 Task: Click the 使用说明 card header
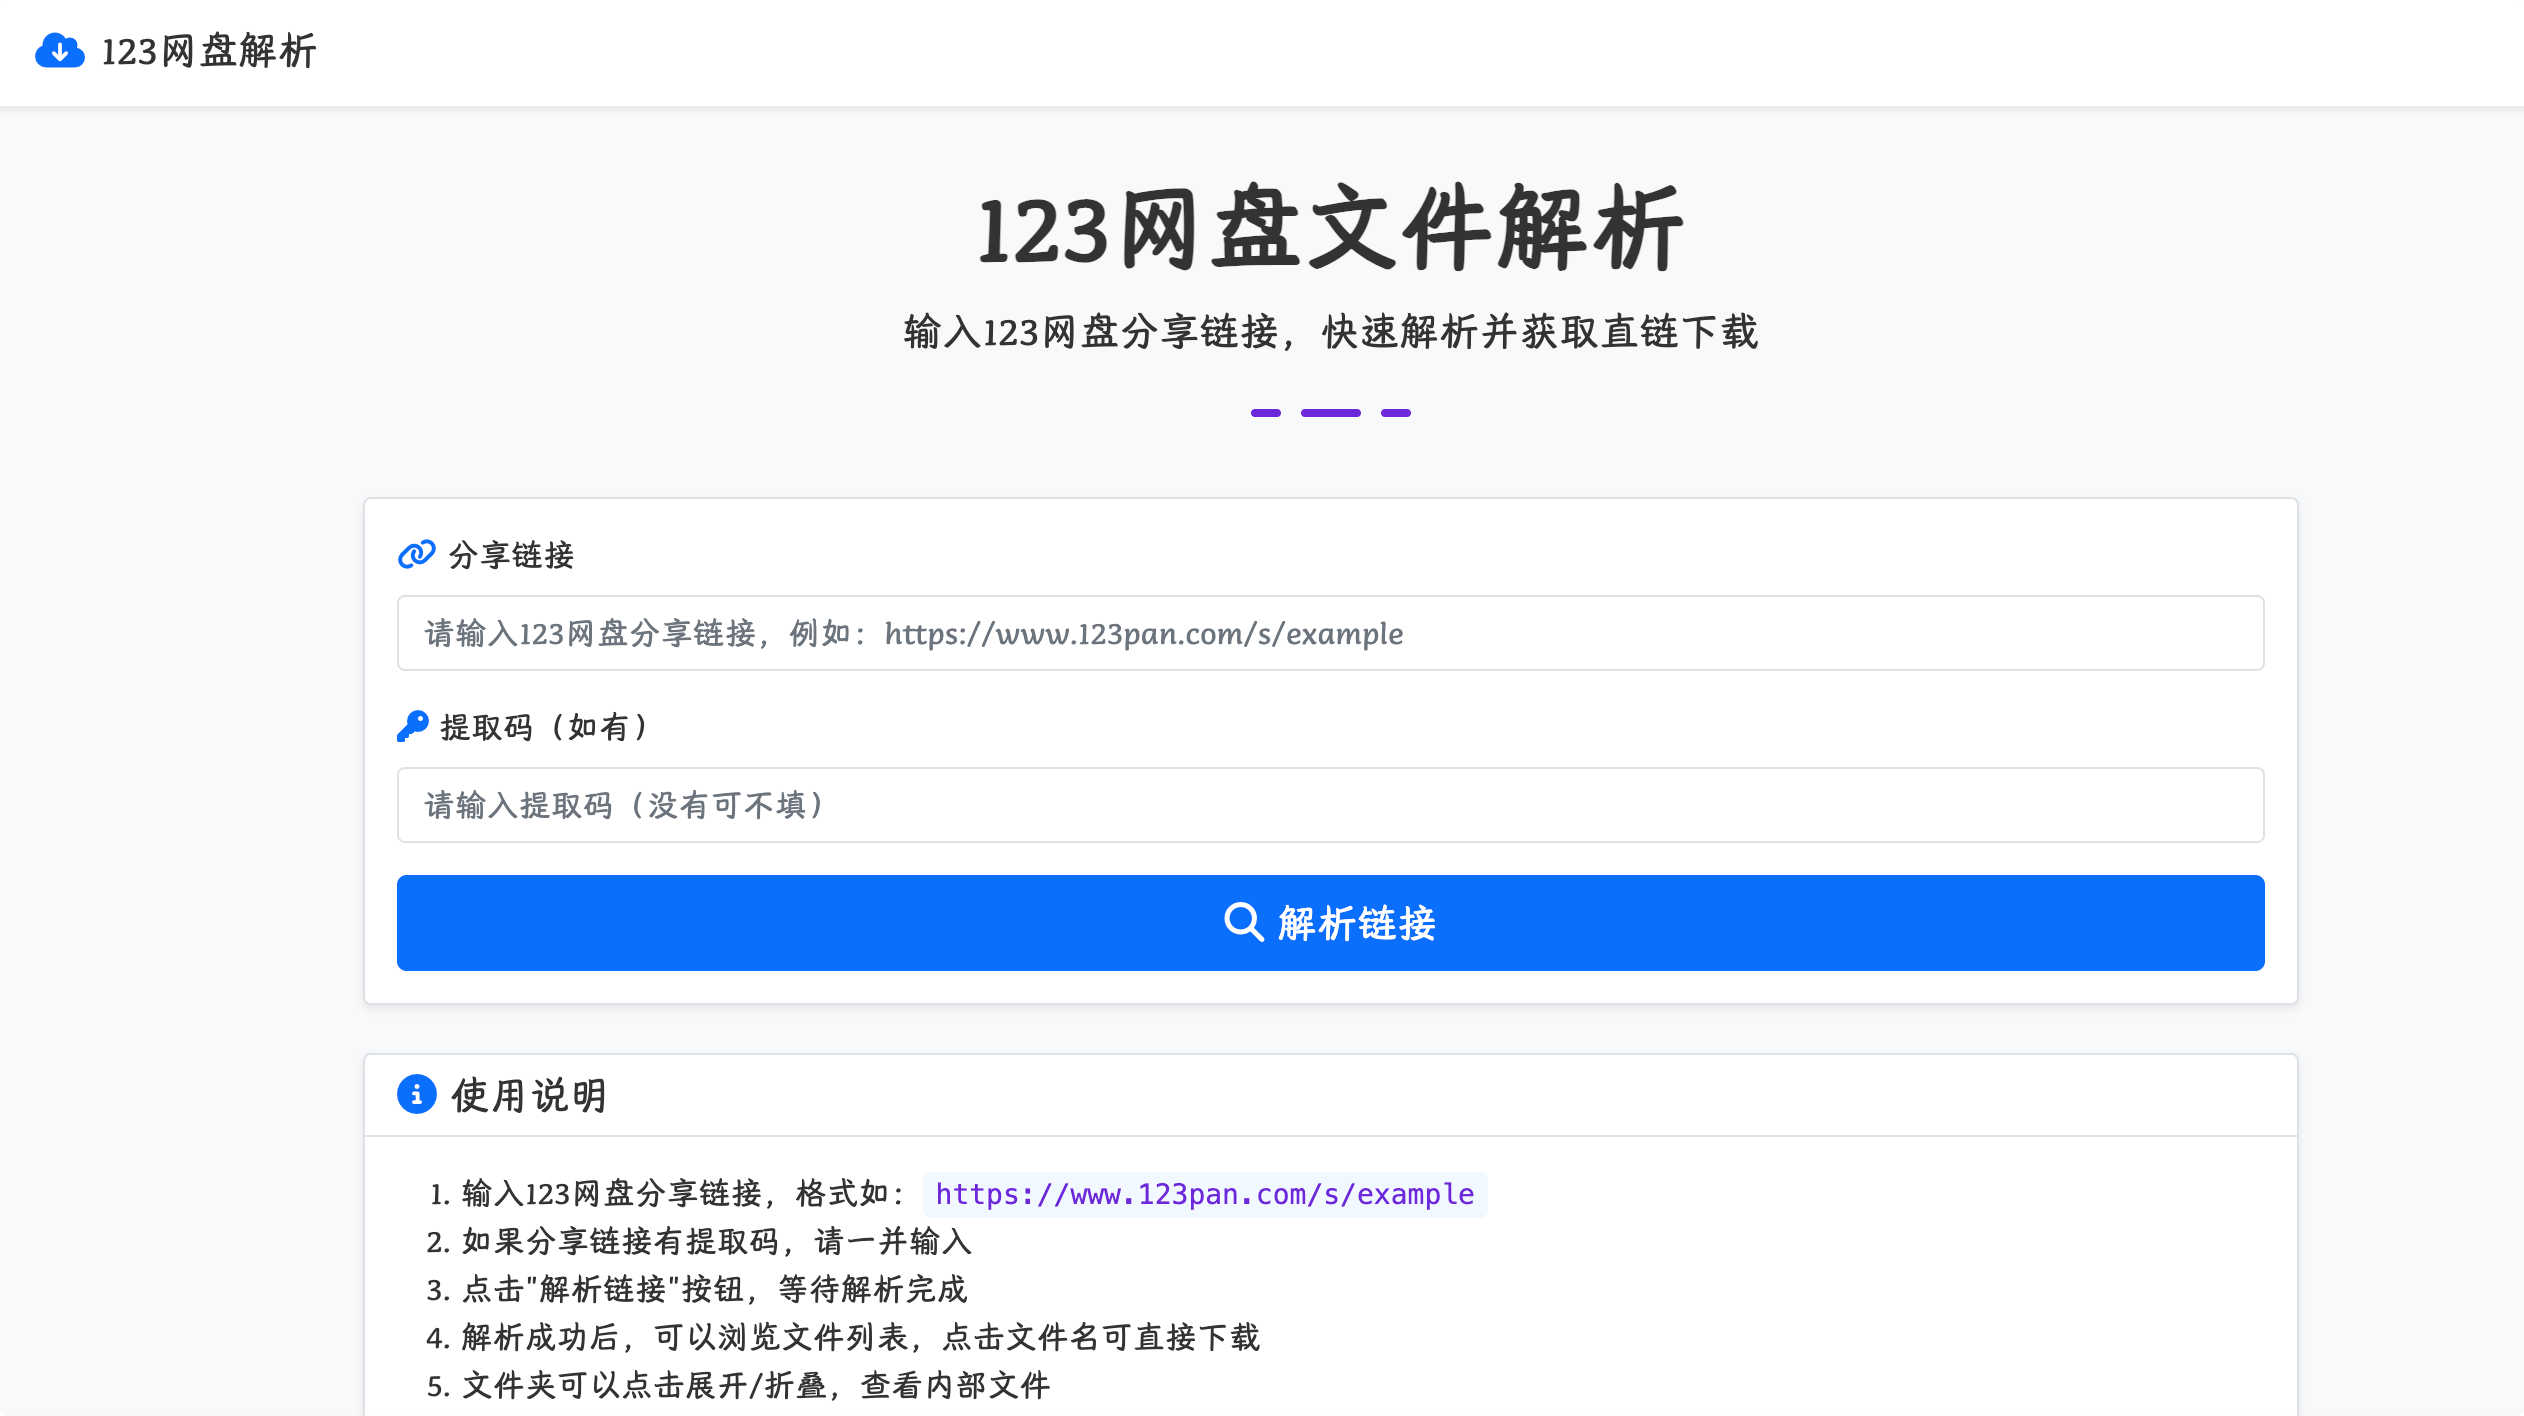530,1095
